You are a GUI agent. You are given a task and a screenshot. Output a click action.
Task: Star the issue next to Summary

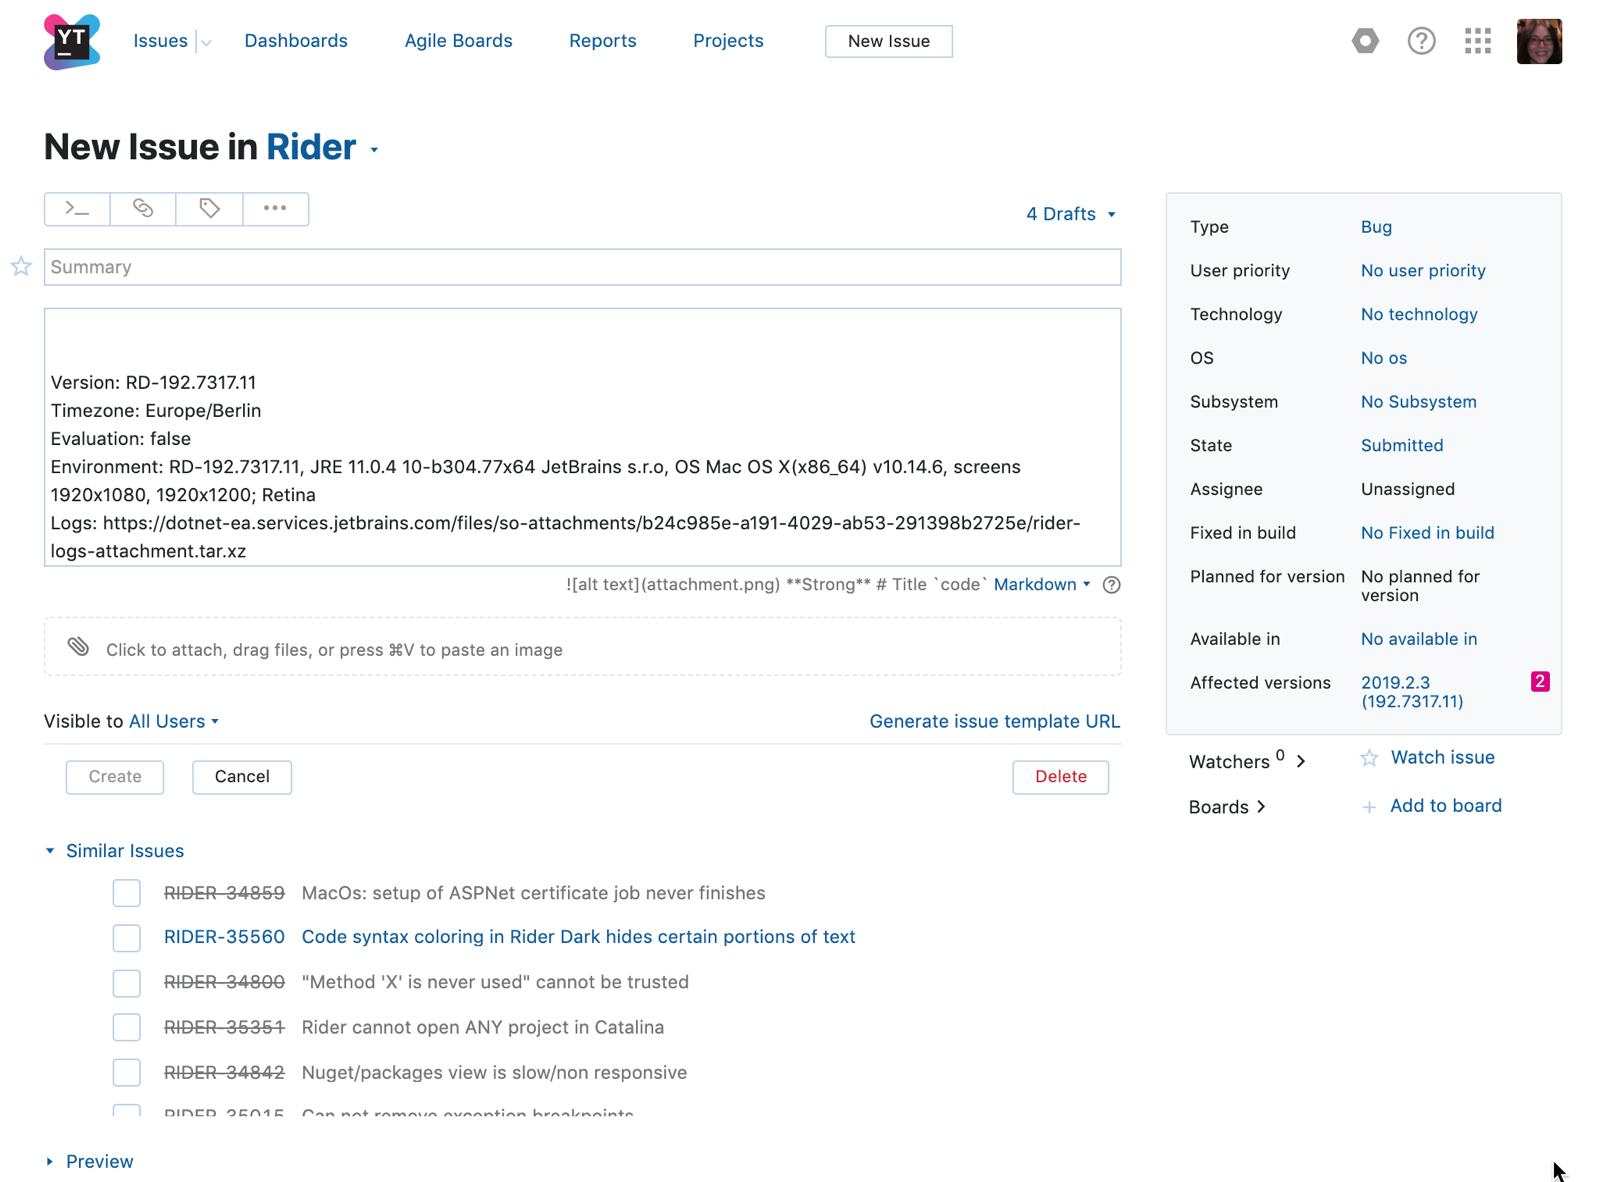click(21, 266)
